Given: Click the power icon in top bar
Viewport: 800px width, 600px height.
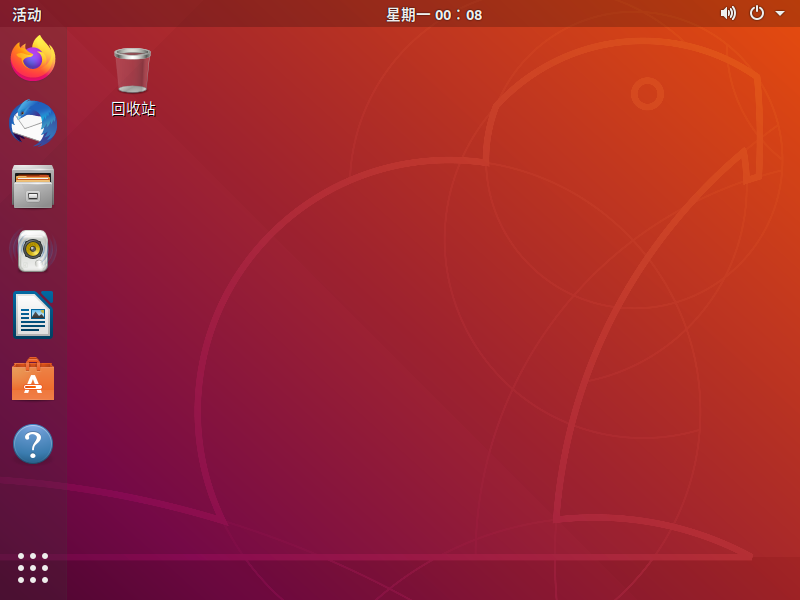Looking at the screenshot, I should 757,13.
